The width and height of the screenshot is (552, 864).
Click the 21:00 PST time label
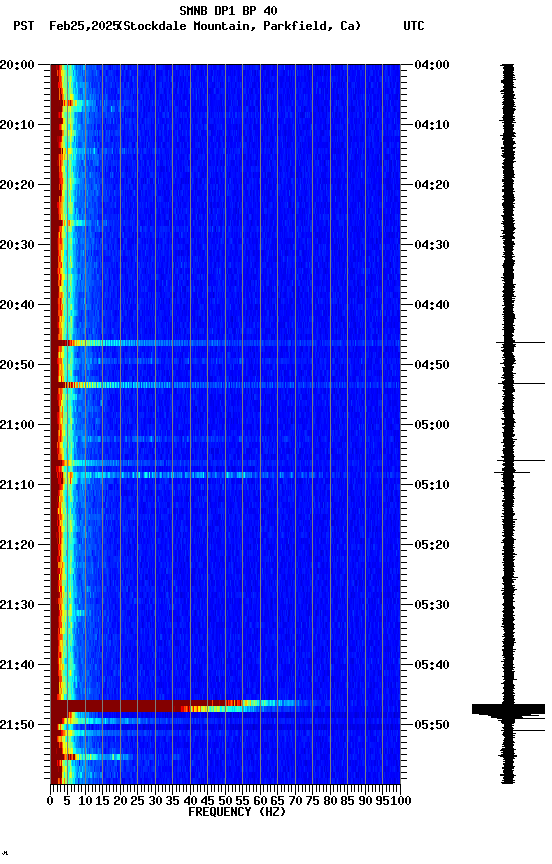pyautogui.click(x=17, y=425)
